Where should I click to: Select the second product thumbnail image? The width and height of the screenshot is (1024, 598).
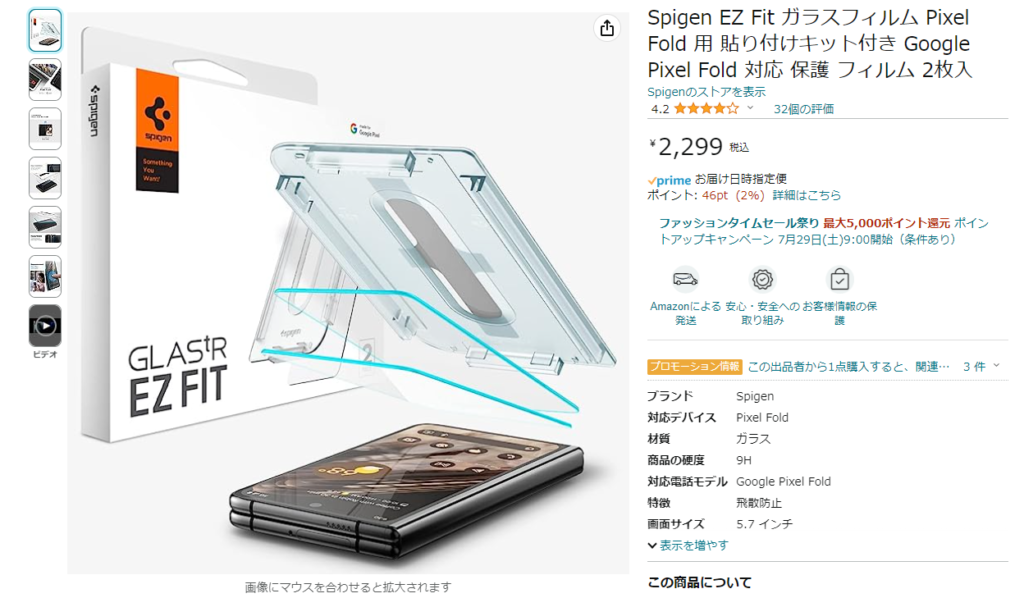[45, 79]
